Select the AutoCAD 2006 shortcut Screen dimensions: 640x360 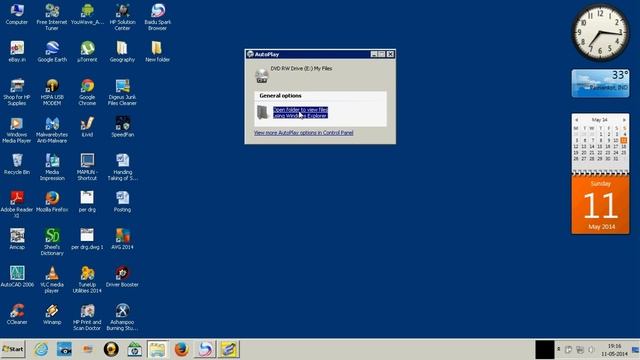point(17,276)
